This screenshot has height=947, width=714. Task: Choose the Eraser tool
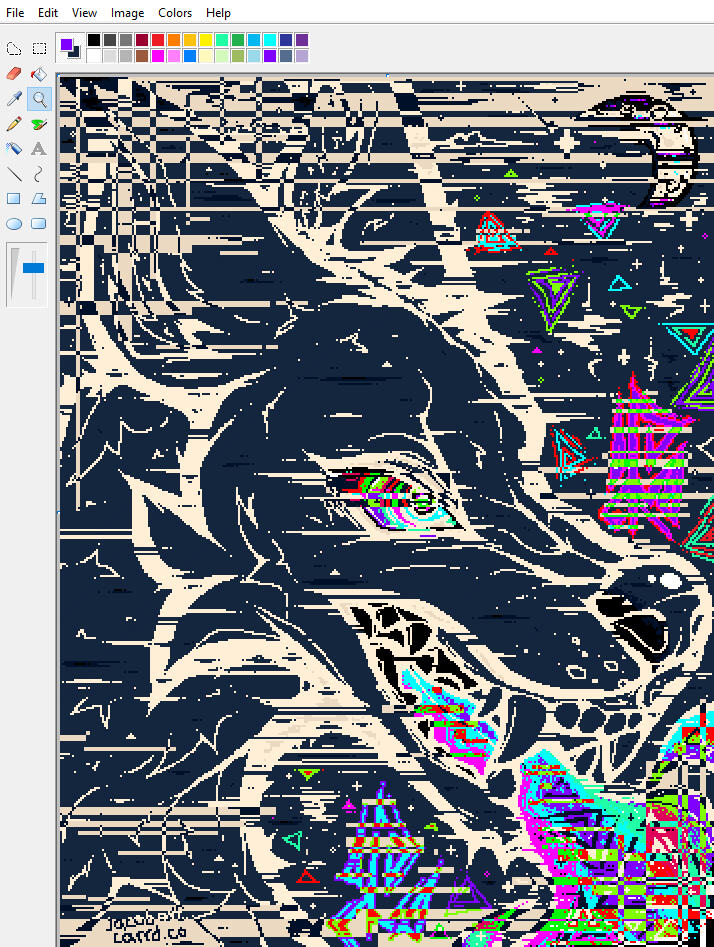point(14,74)
